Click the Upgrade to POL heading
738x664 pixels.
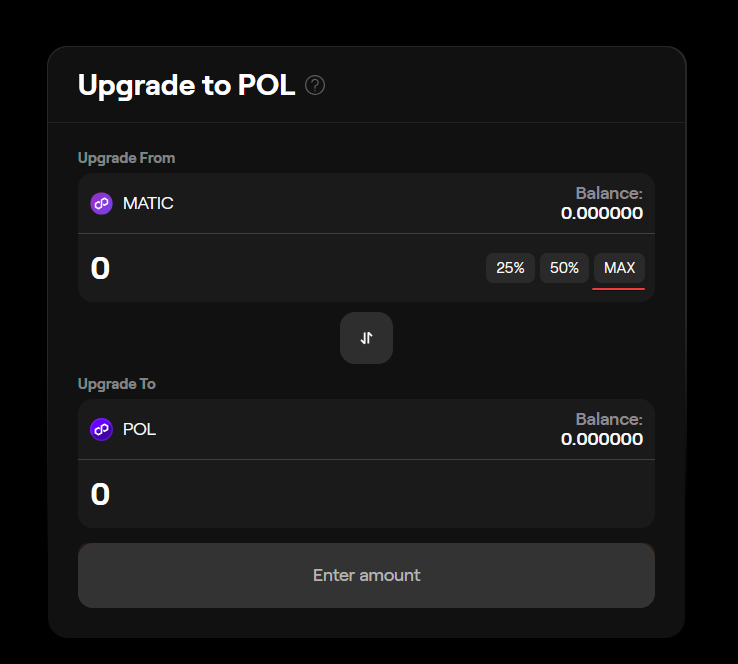coord(186,85)
